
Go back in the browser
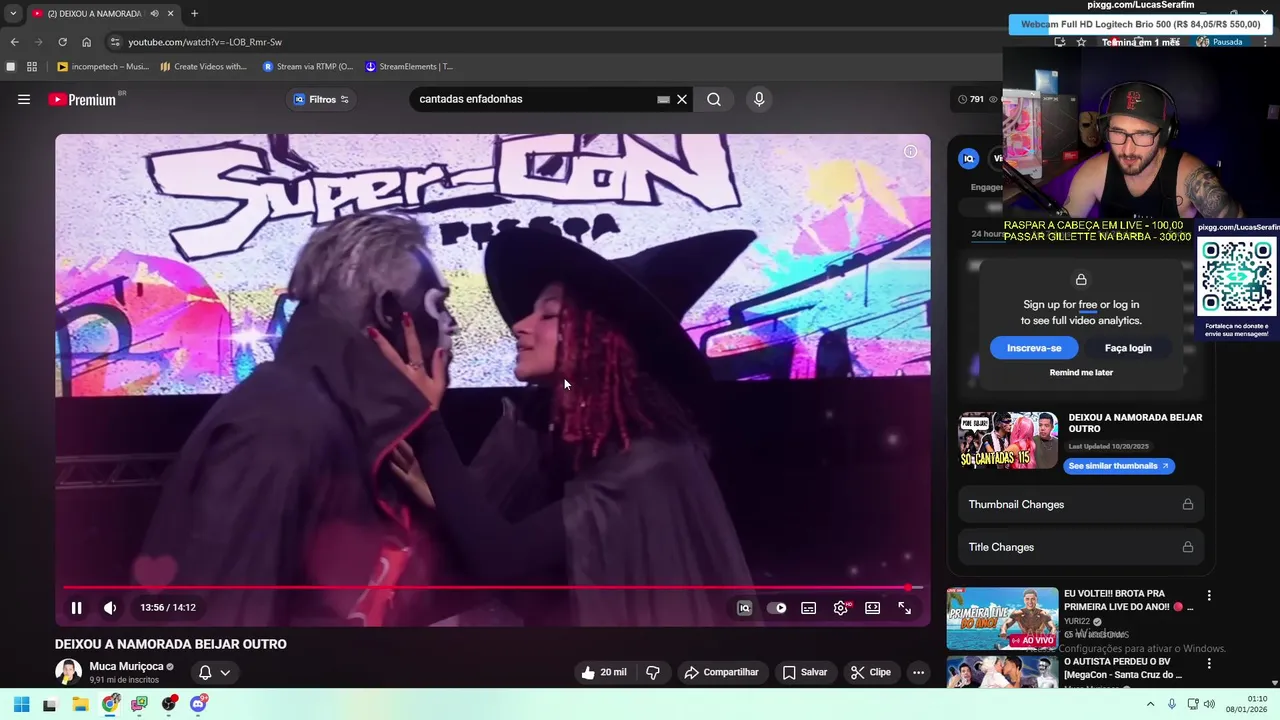14,42
